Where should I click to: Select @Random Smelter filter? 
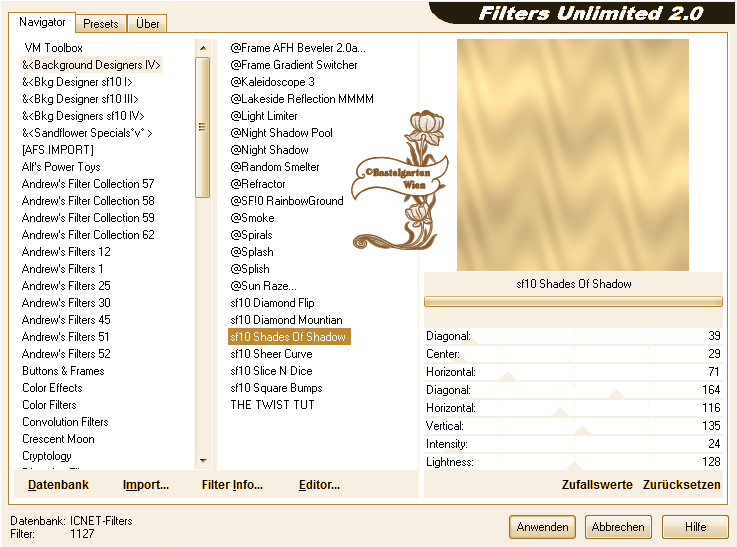[x=275, y=167]
